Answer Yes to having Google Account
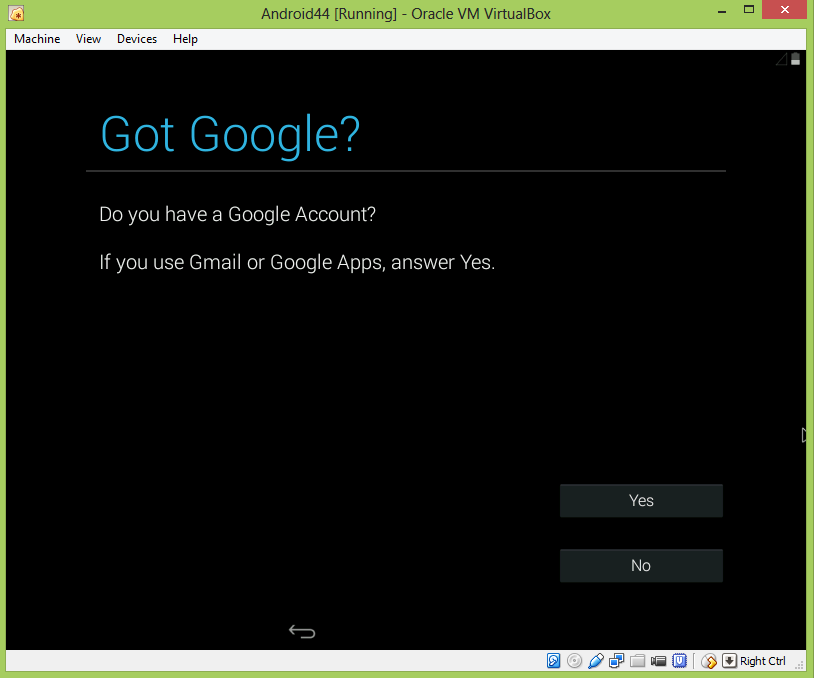This screenshot has width=814, height=678. (641, 500)
